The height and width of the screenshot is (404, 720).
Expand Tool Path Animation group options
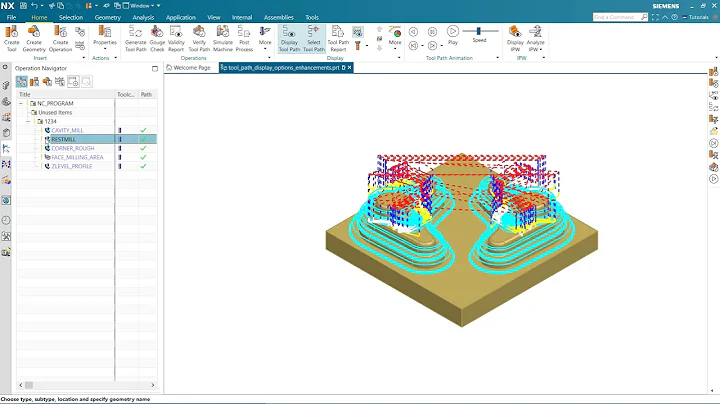pos(497,58)
